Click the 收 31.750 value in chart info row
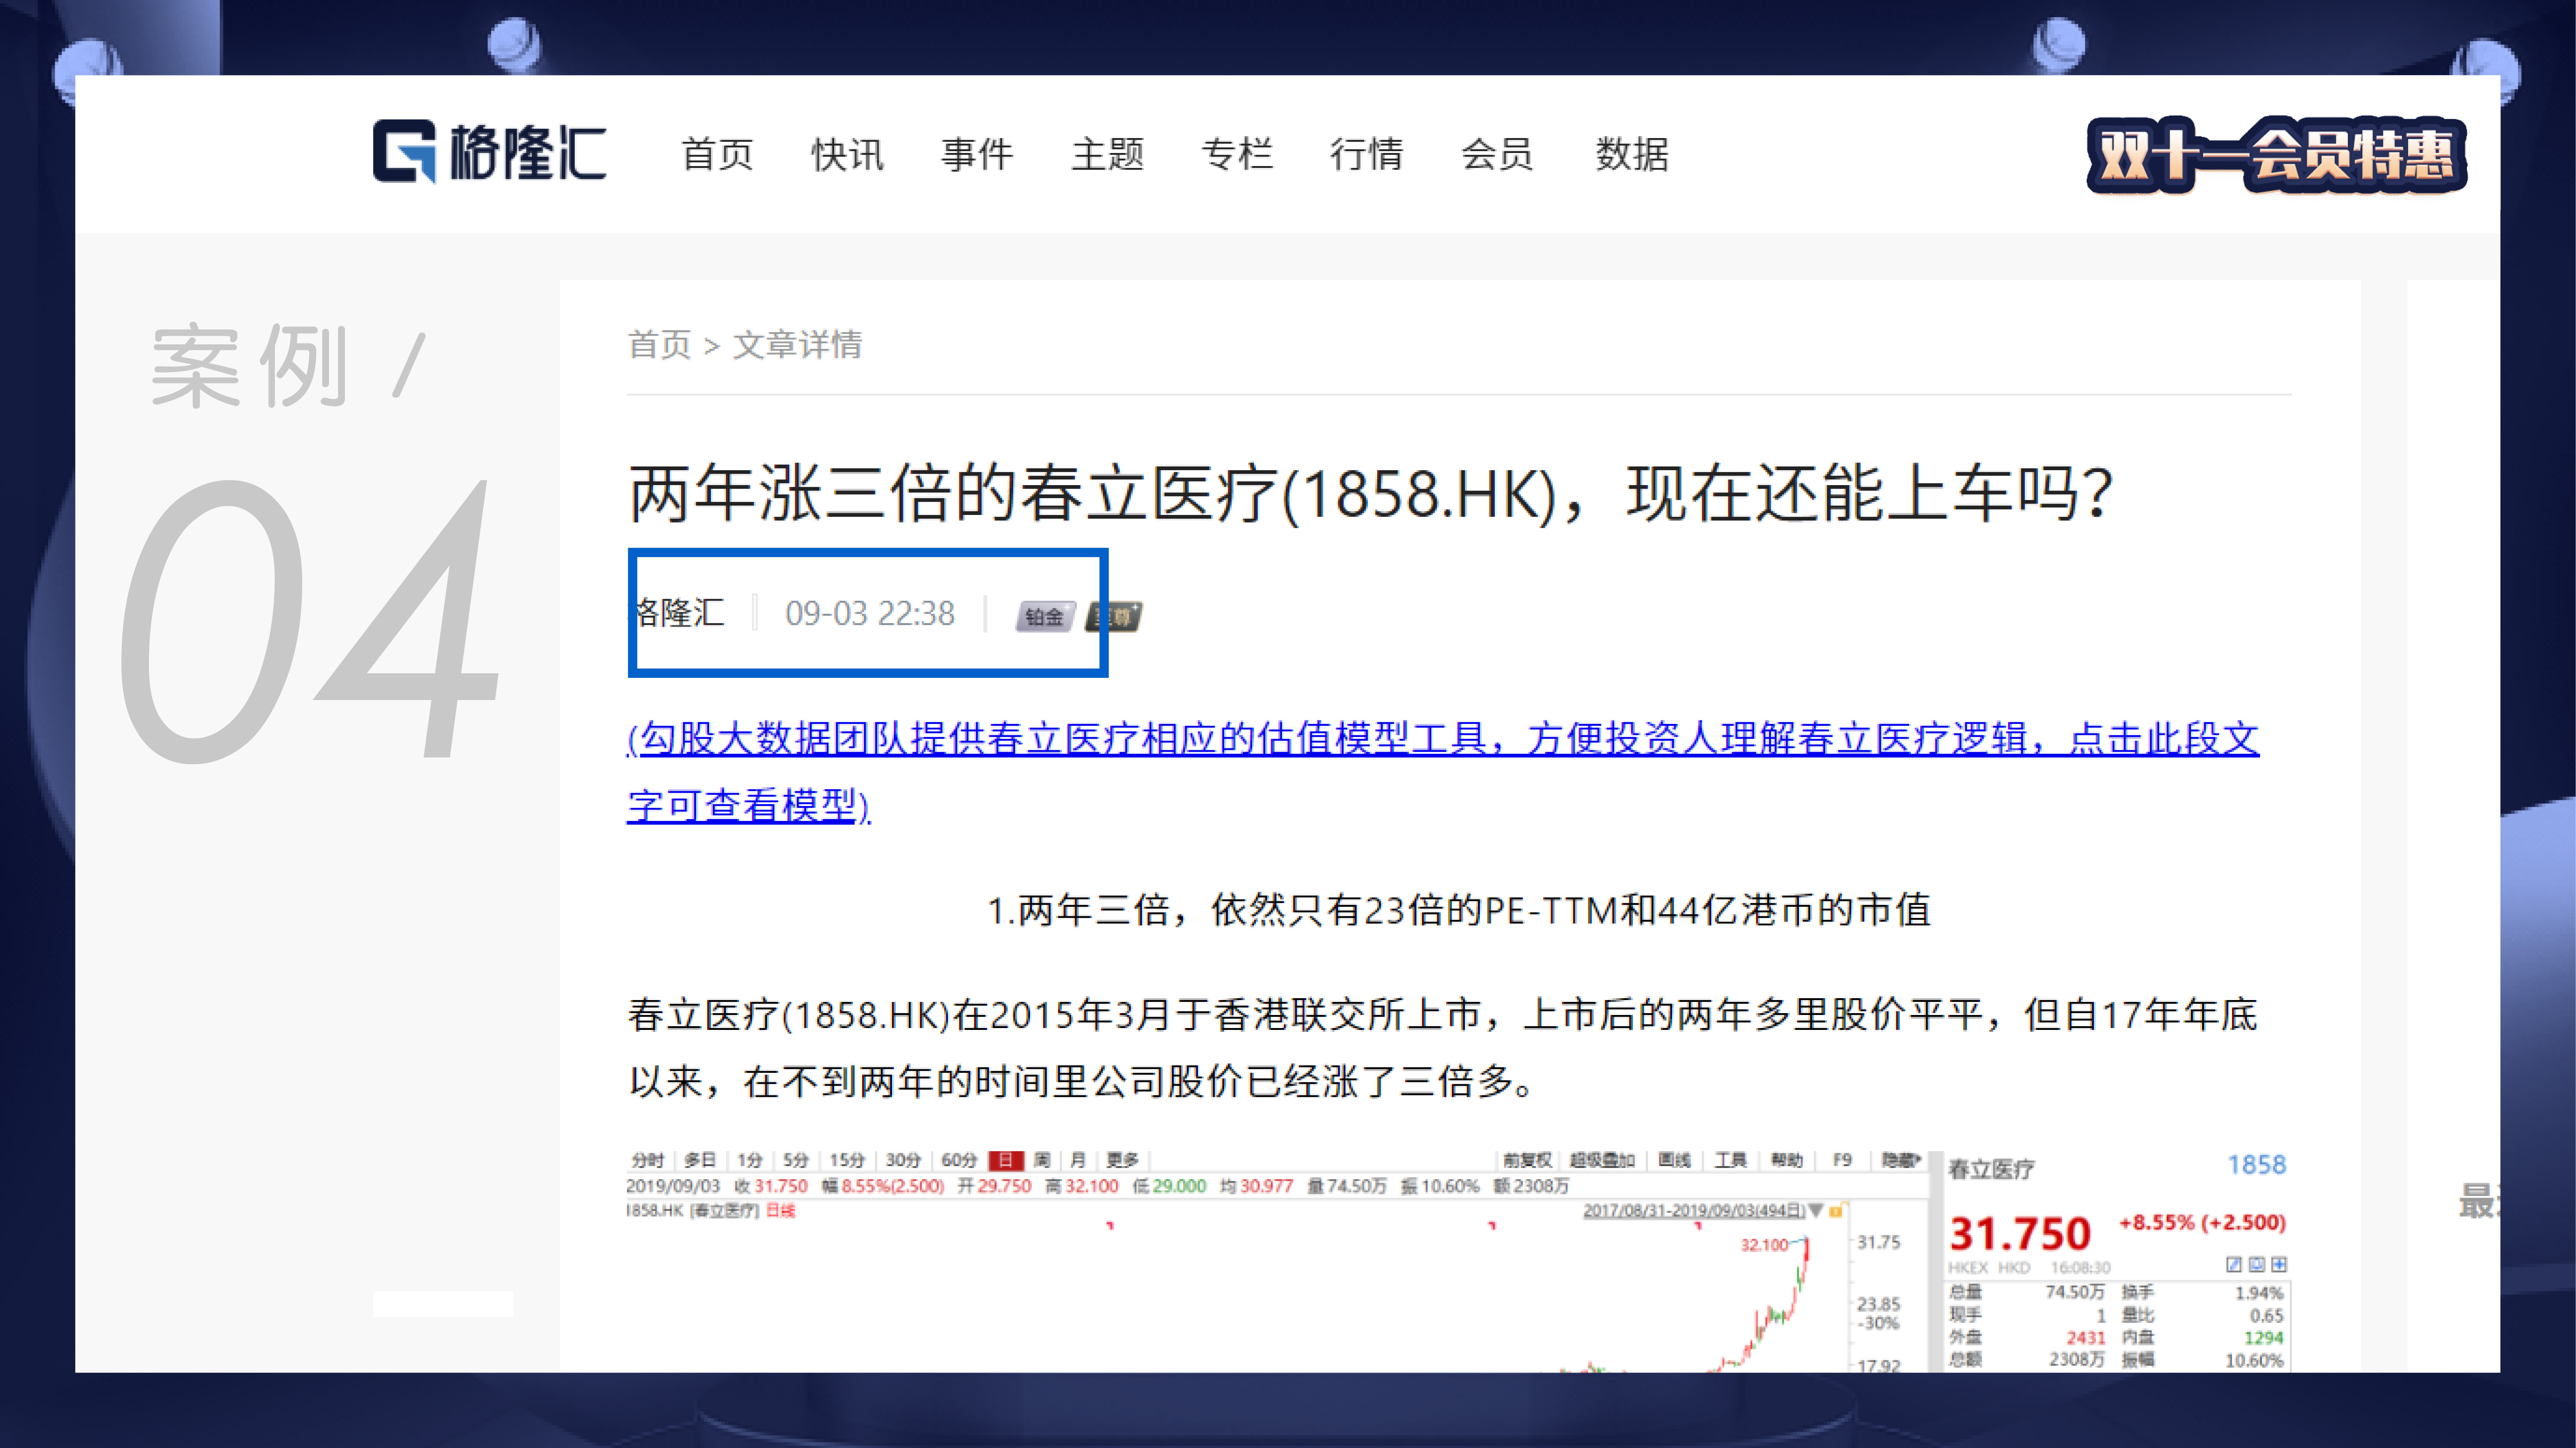2576x1448 pixels. pos(771,1186)
